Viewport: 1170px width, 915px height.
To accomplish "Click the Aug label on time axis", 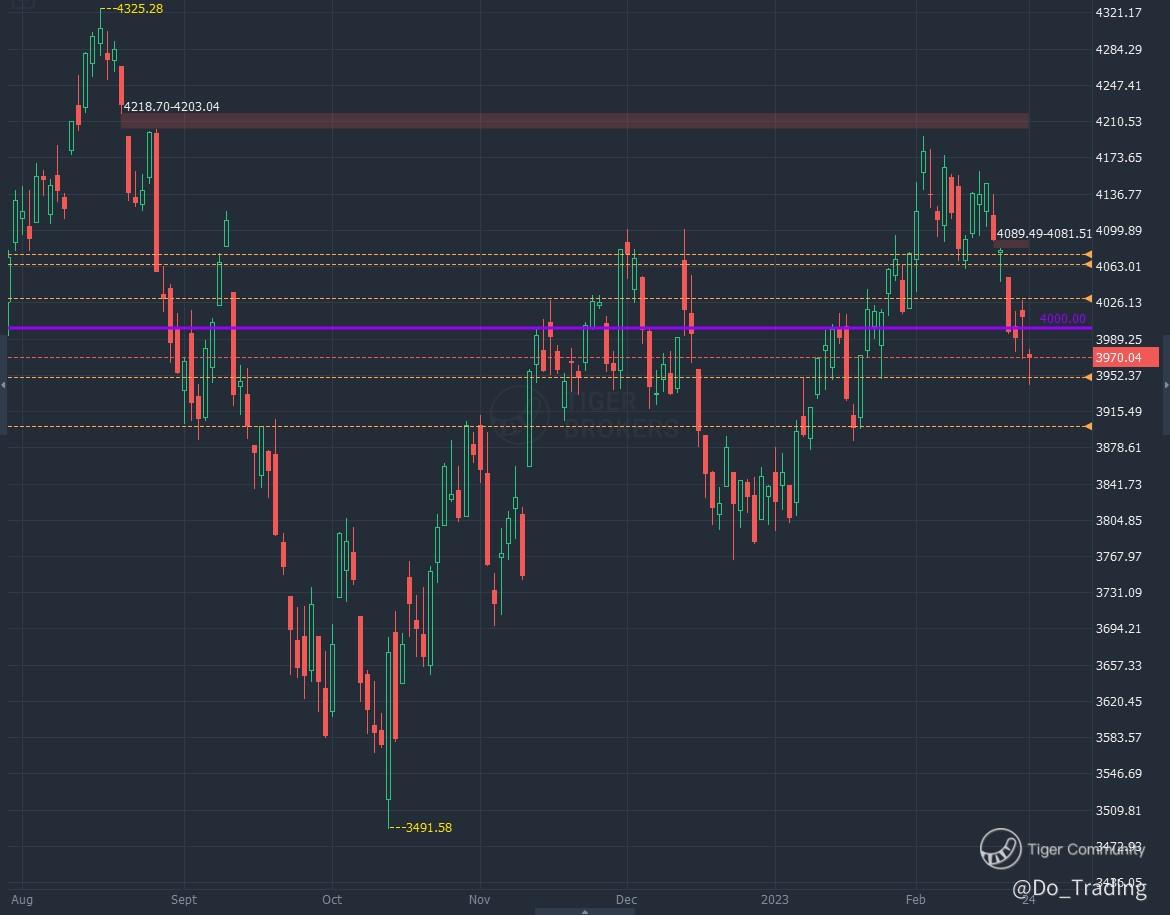I will point(22,899).
